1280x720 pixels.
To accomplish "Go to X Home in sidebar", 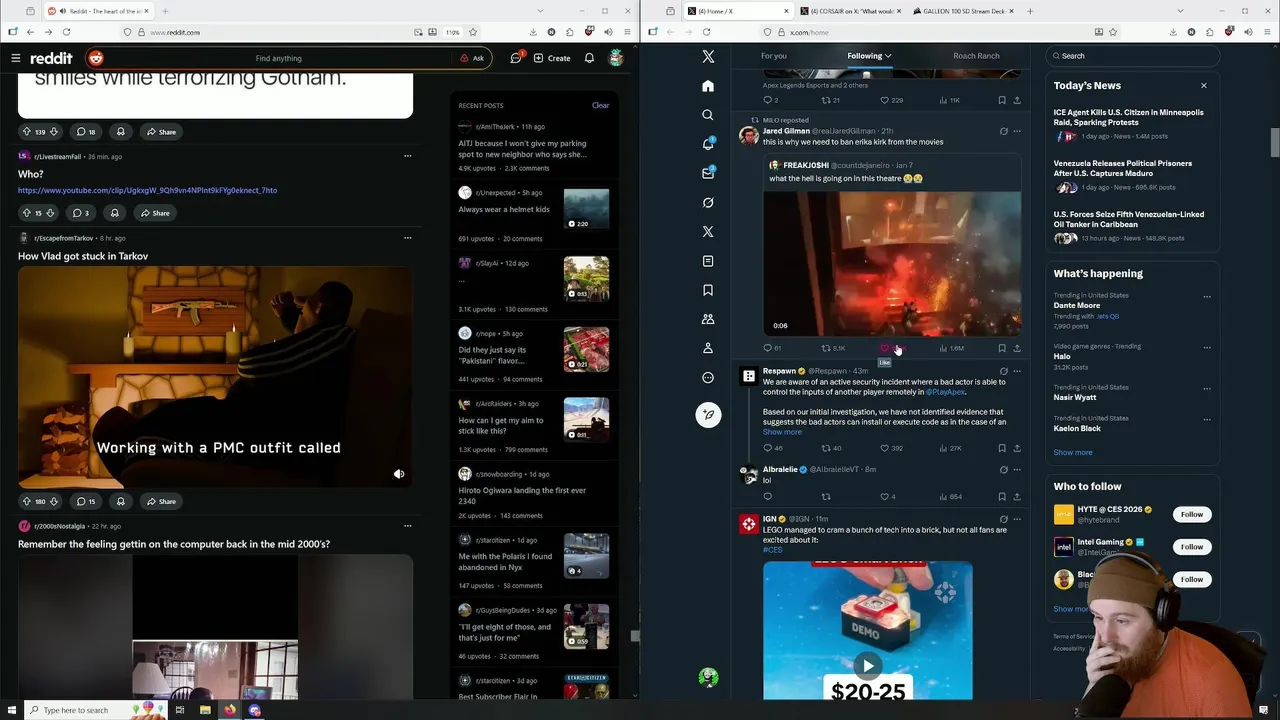I will pyautogui.click(x=708, y=86).
